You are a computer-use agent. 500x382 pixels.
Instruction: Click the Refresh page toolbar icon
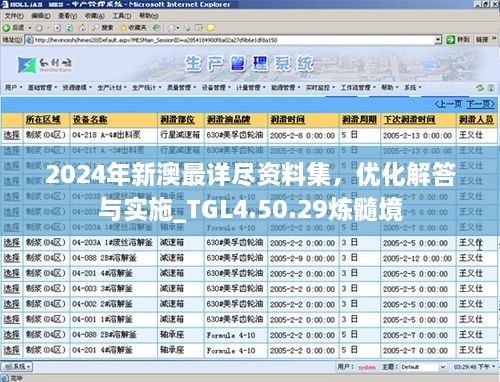tap(69, 28)
